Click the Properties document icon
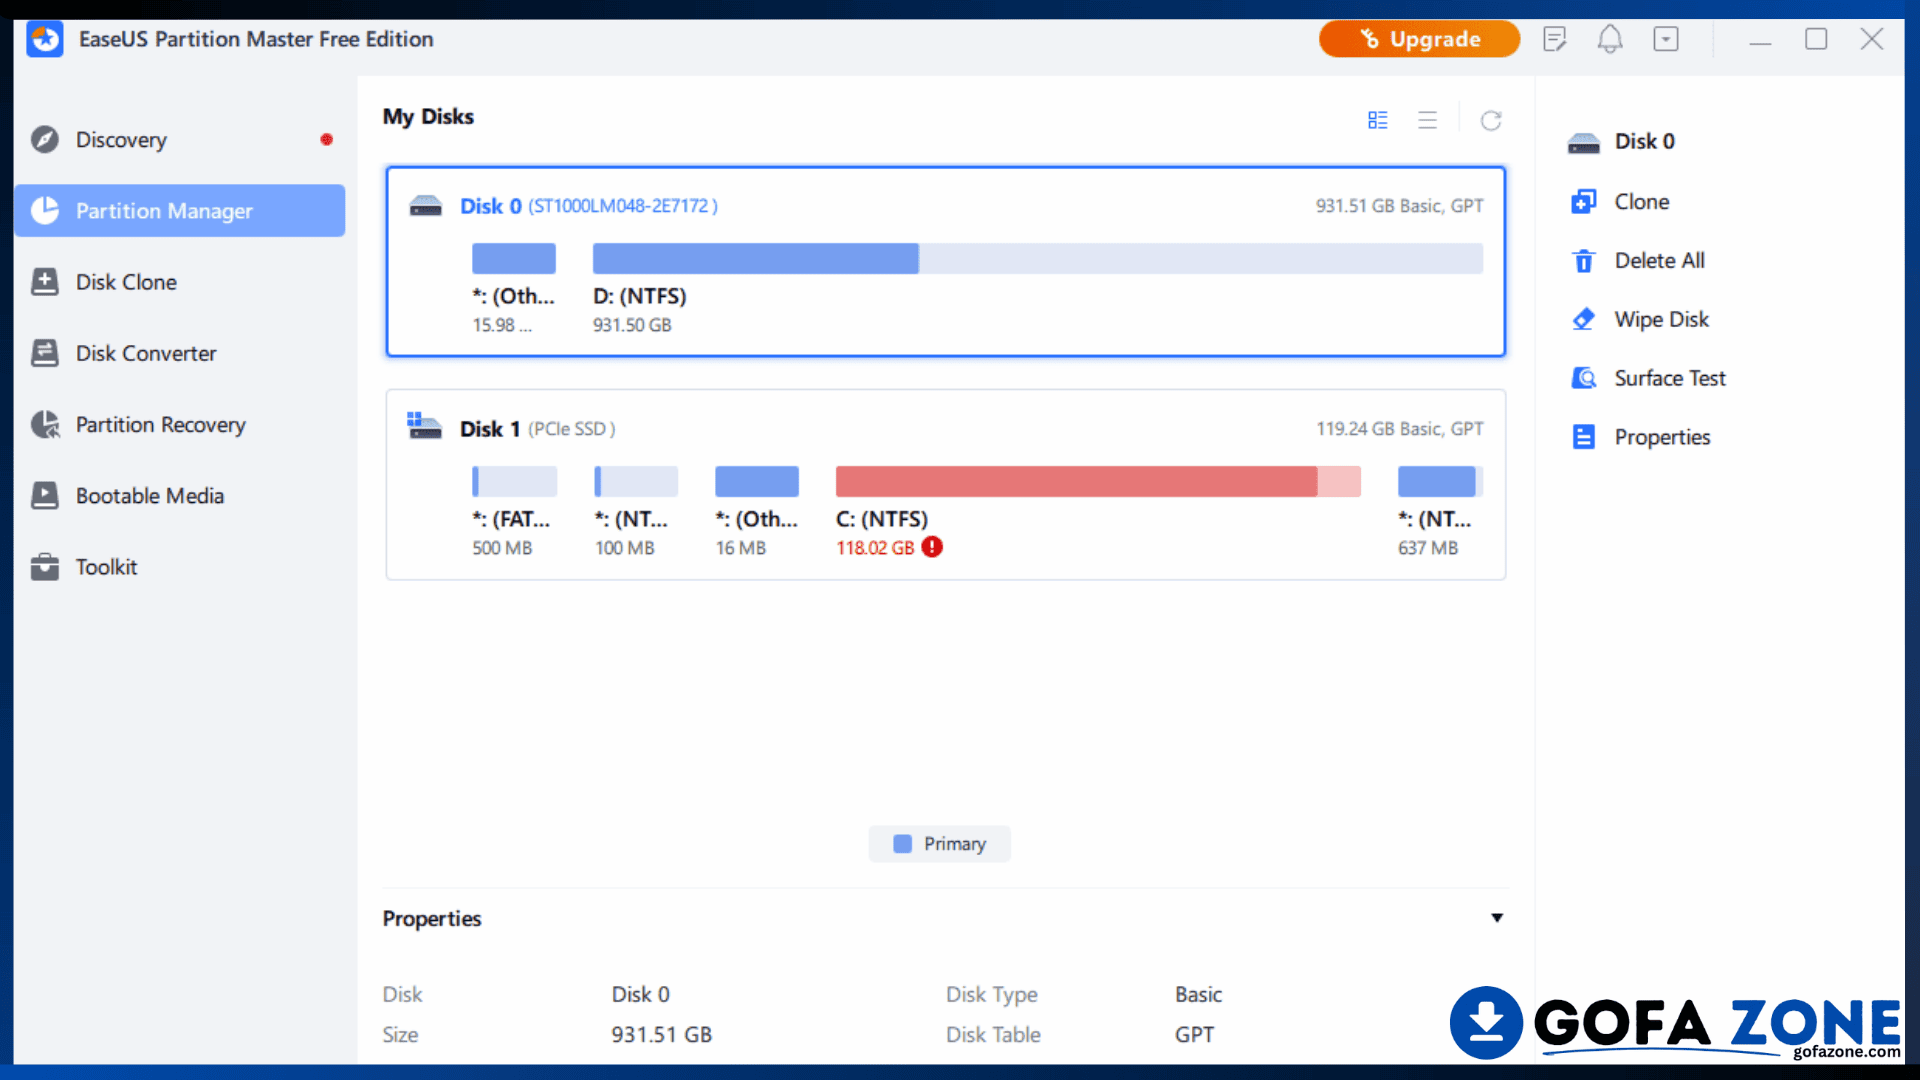This screenshot has height=1080, width=1920. pos(1584,437)
